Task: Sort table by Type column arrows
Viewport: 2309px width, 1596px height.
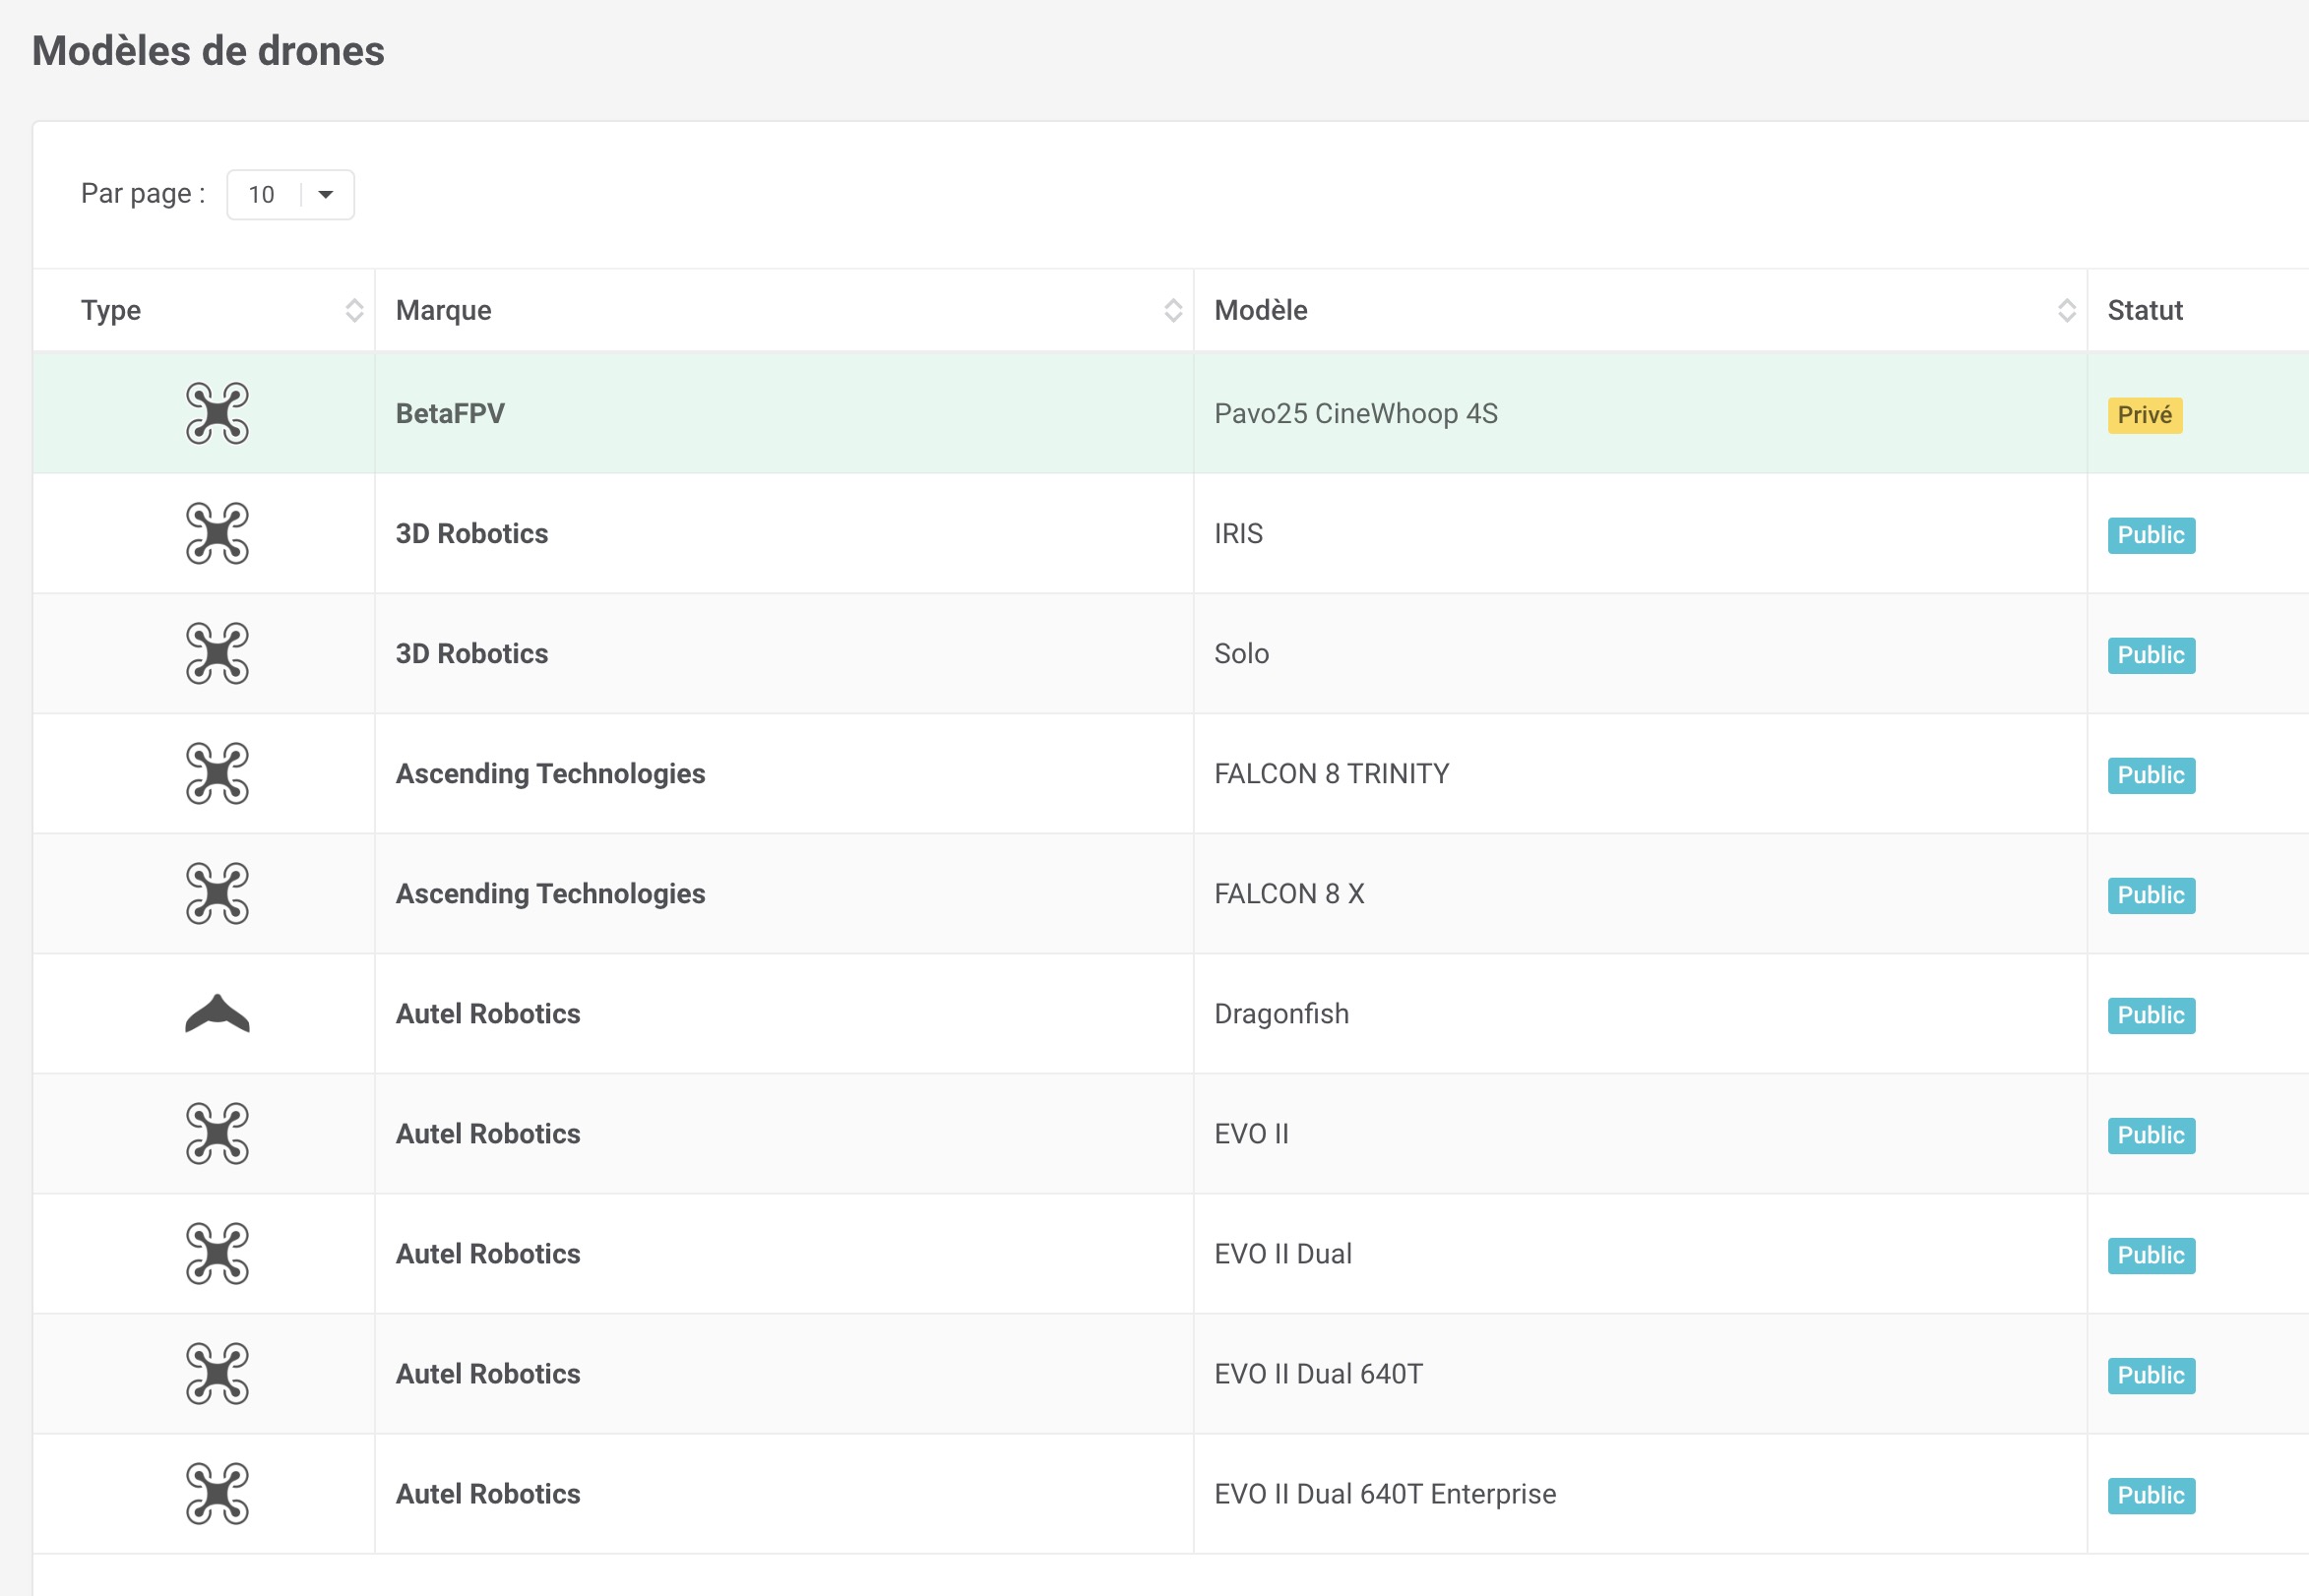Action: point(354,310)
